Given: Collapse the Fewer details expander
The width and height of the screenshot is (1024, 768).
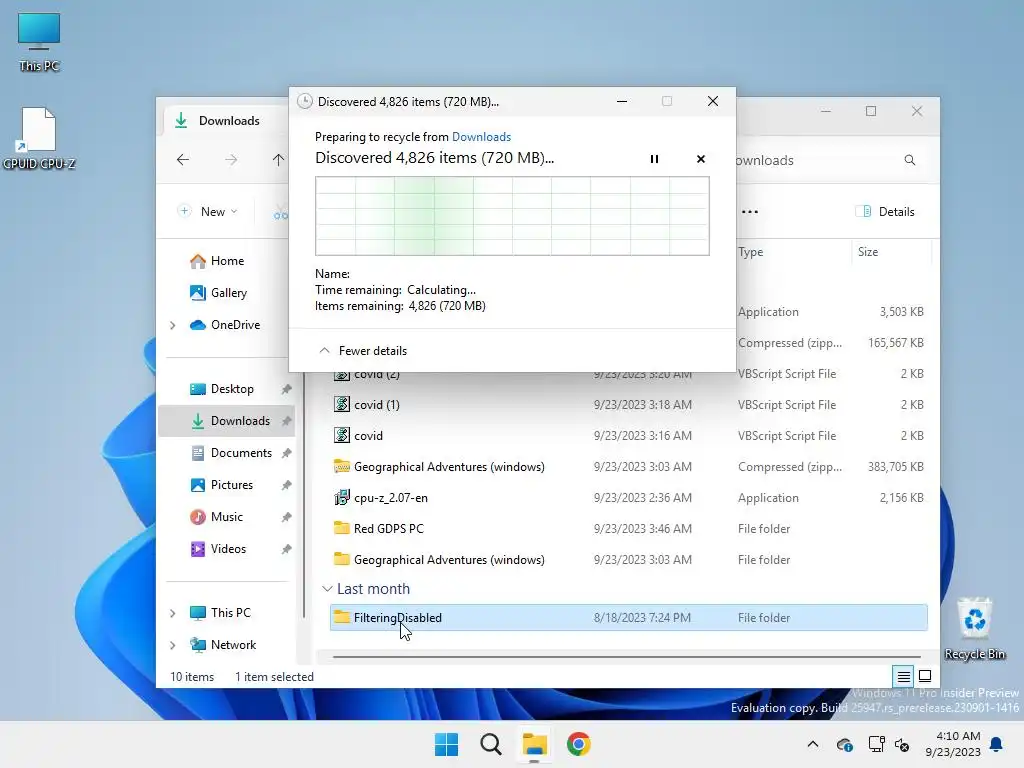Looking at the screenshot, I should [x=362, y=351].
